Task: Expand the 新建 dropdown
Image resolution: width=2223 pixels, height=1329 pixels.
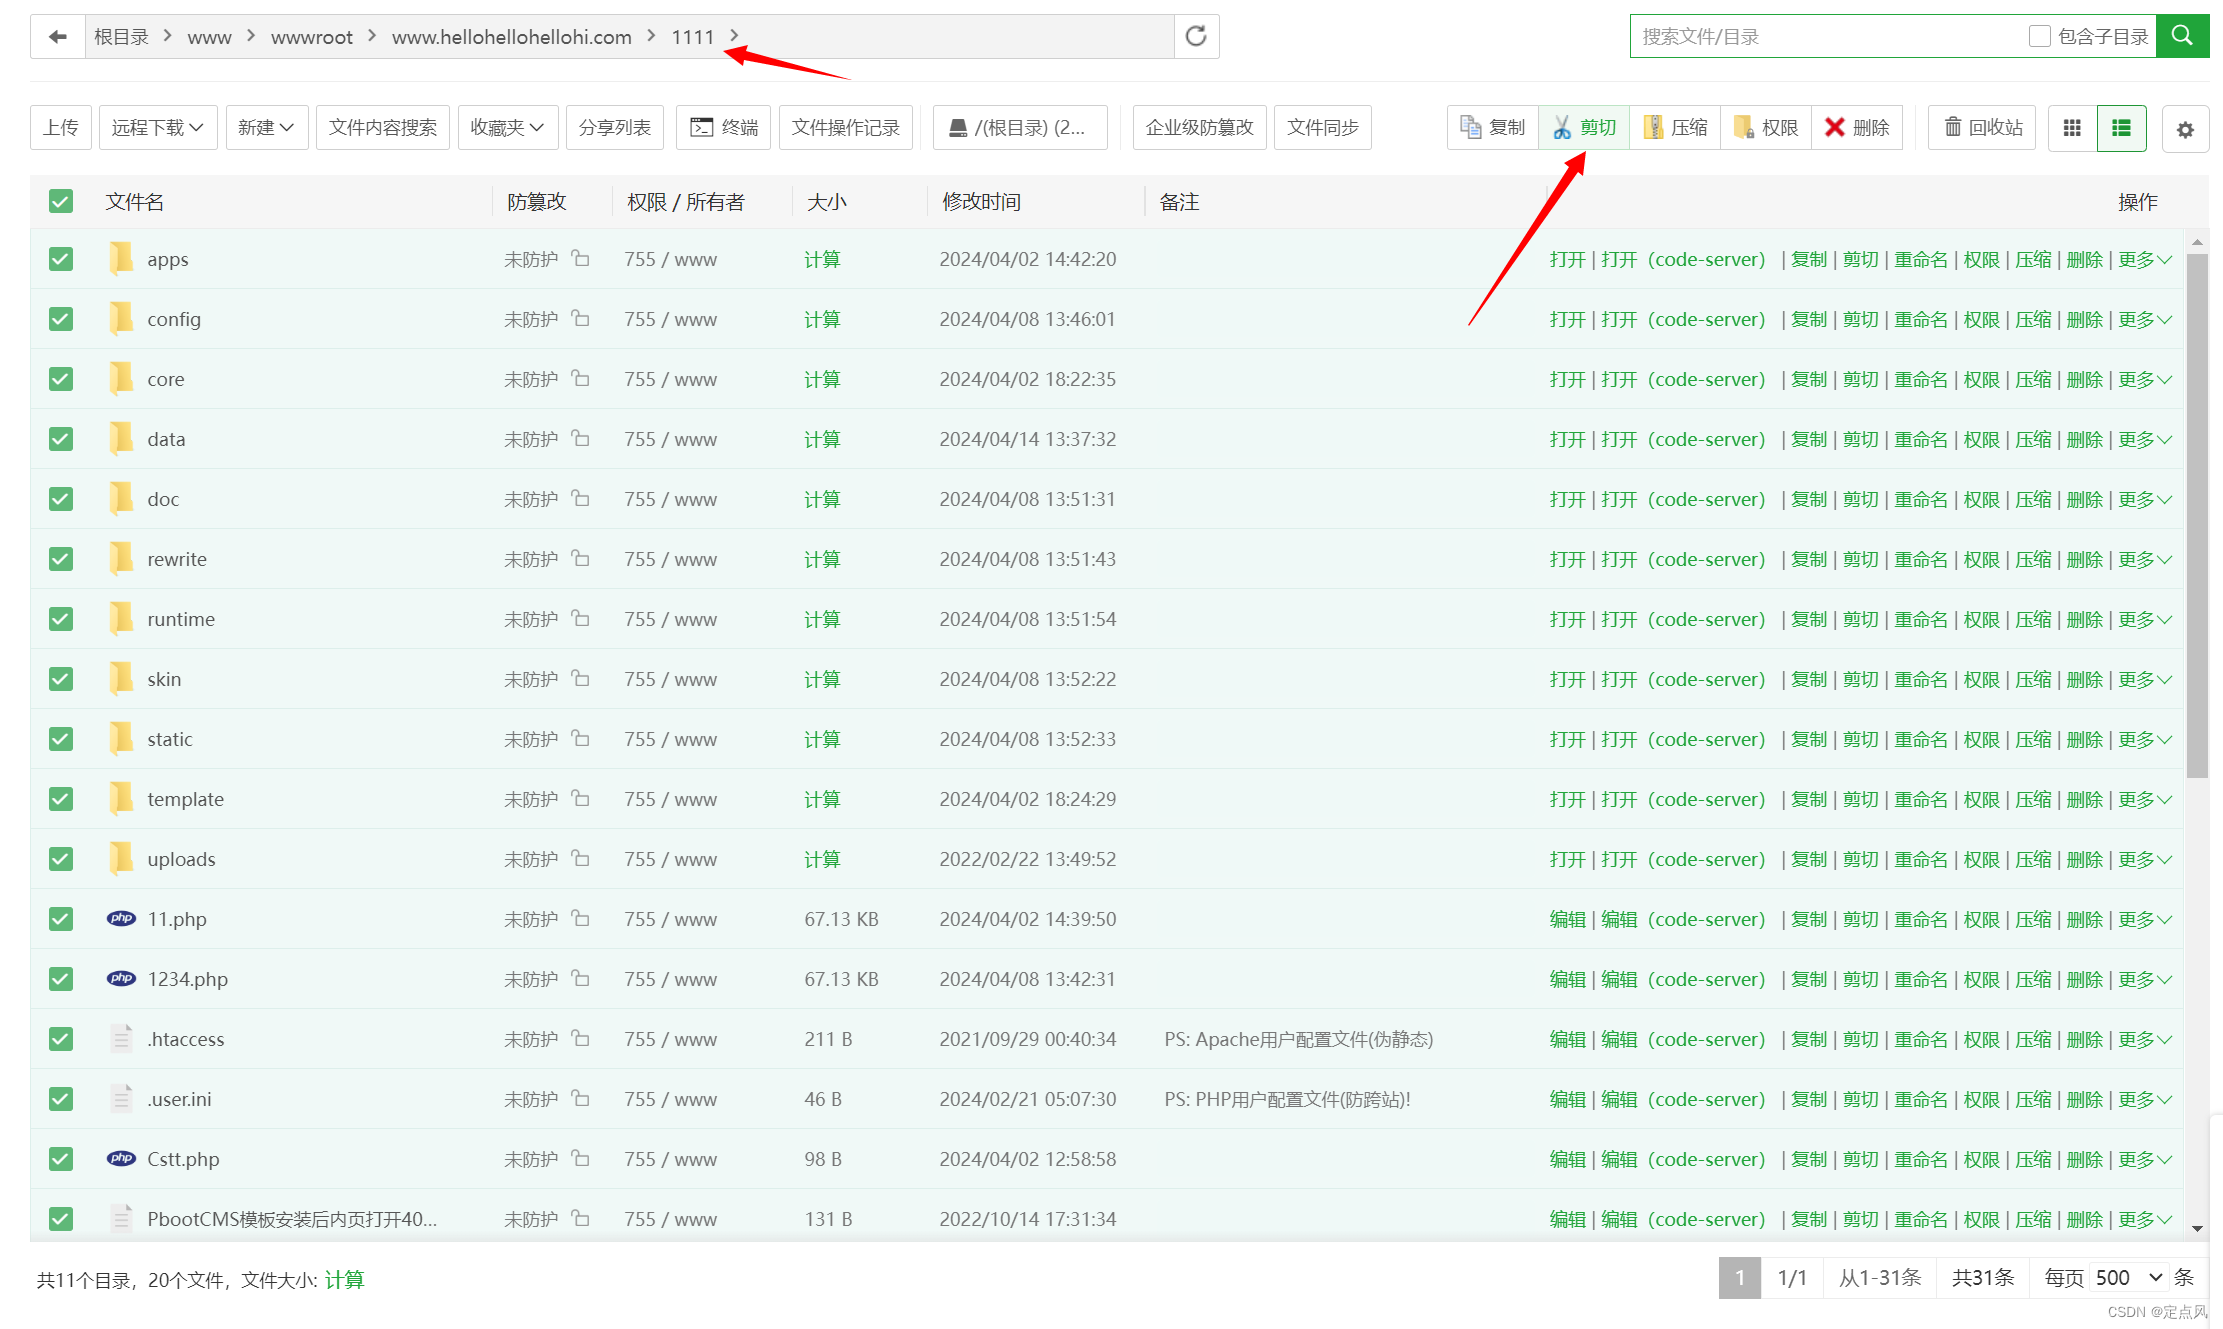Action: tap(267, 128)
